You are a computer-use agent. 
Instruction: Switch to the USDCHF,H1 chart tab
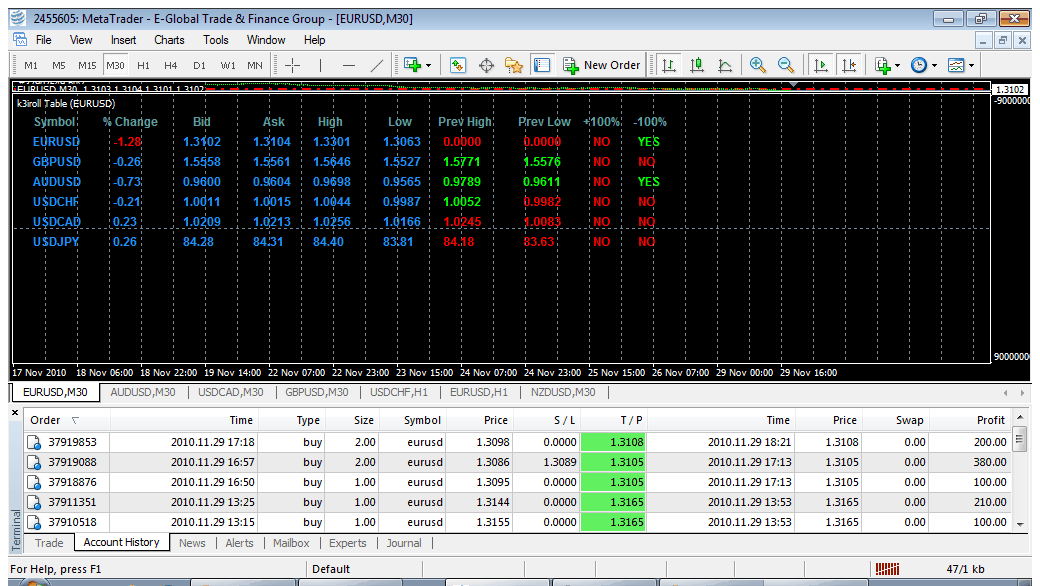[x=399, y=392]
